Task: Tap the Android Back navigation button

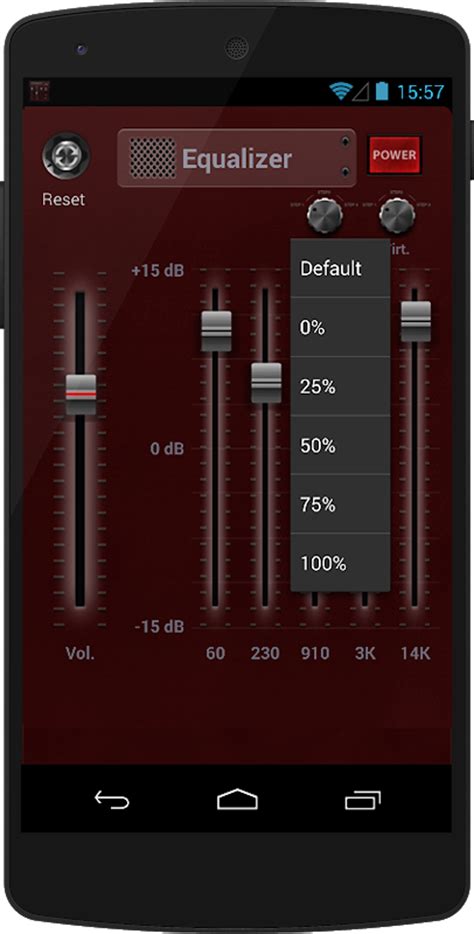Action: [x=112, y=799]
